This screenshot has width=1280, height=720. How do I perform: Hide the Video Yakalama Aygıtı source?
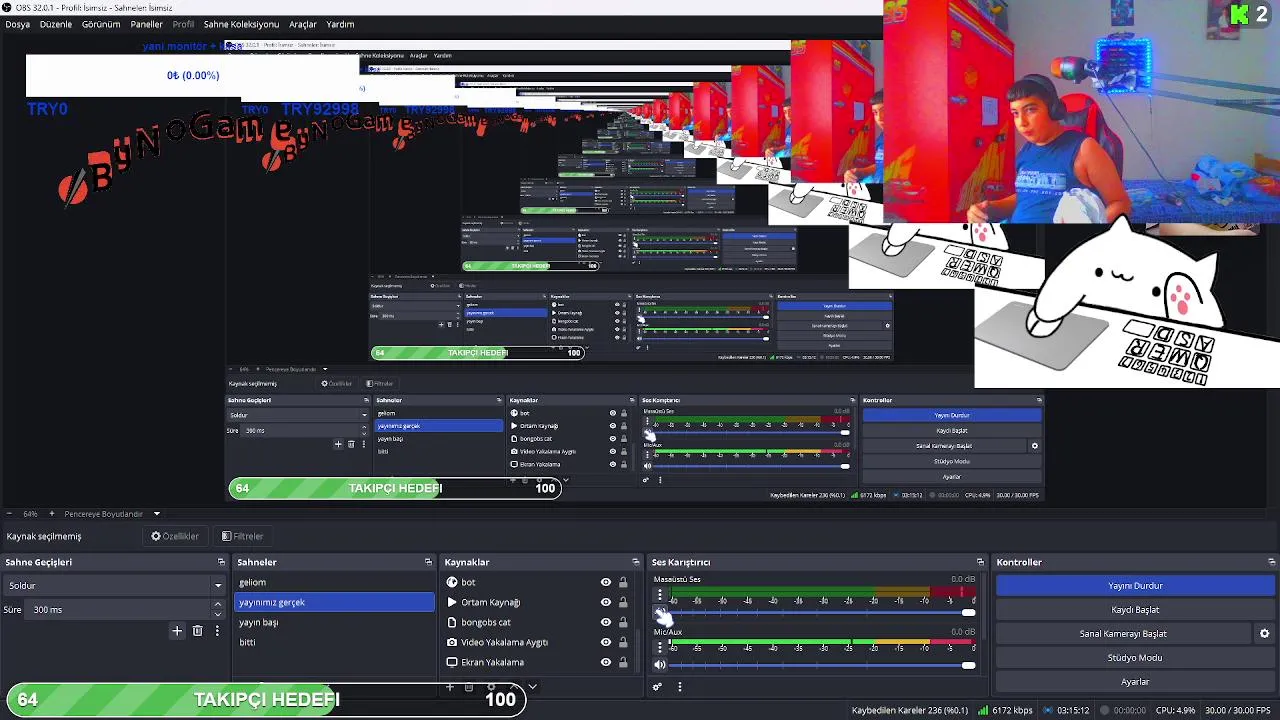pos(605,642)
